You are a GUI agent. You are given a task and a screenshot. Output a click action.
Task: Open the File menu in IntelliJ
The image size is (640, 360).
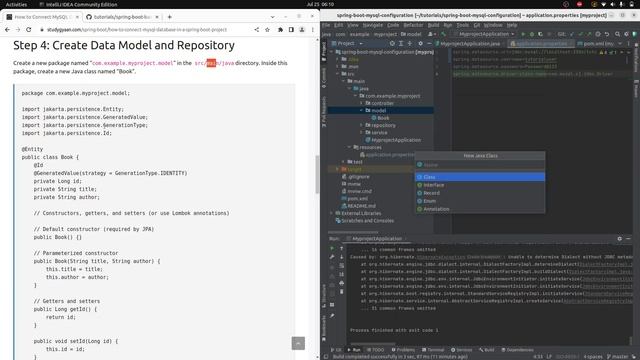pos(326,25)
